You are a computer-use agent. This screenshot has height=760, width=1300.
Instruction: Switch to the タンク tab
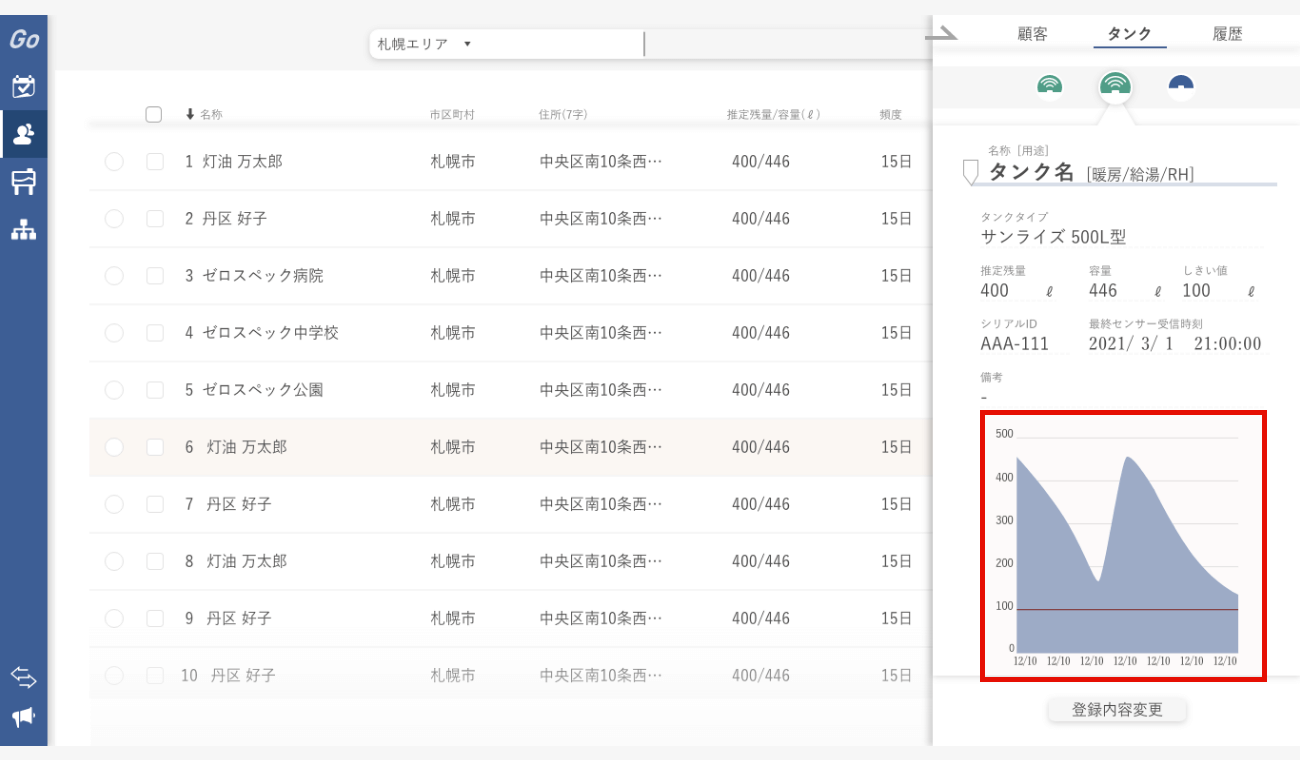pos(1130,34)
